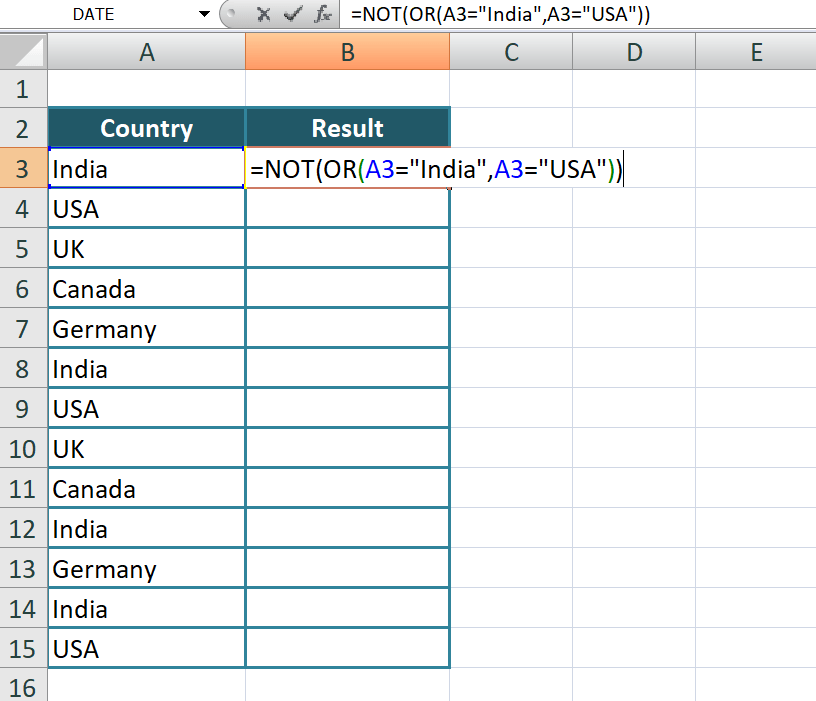Image resolution: width=816 pixels, height=701 pixels.
Task: Select cell A7 containing Germany
Action: 146,328
